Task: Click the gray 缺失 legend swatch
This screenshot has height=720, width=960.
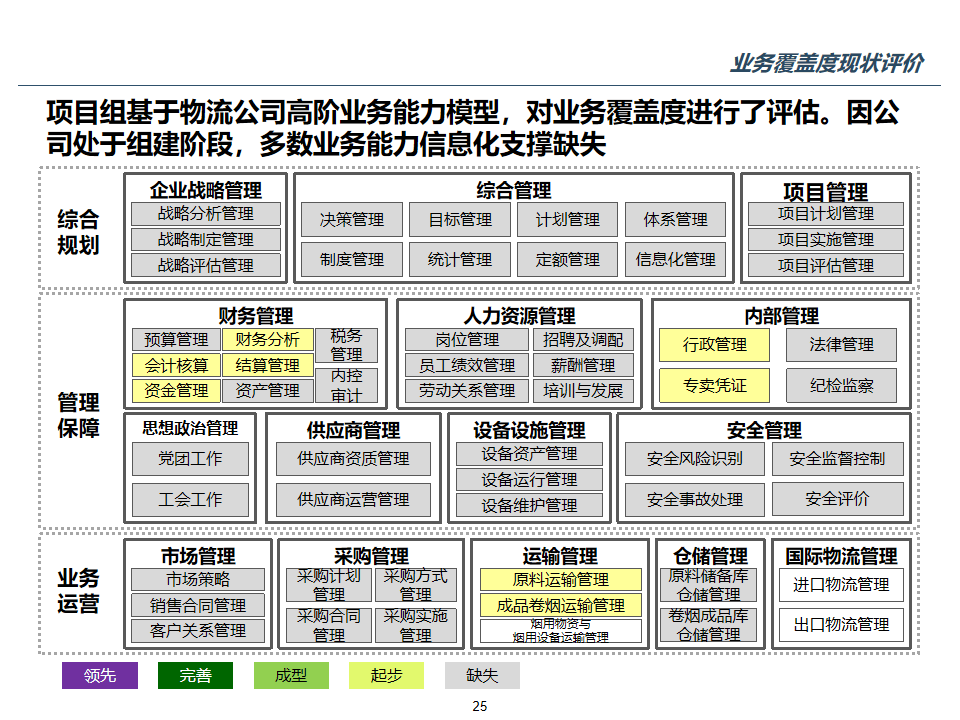Action: click(x=482, y=675)
